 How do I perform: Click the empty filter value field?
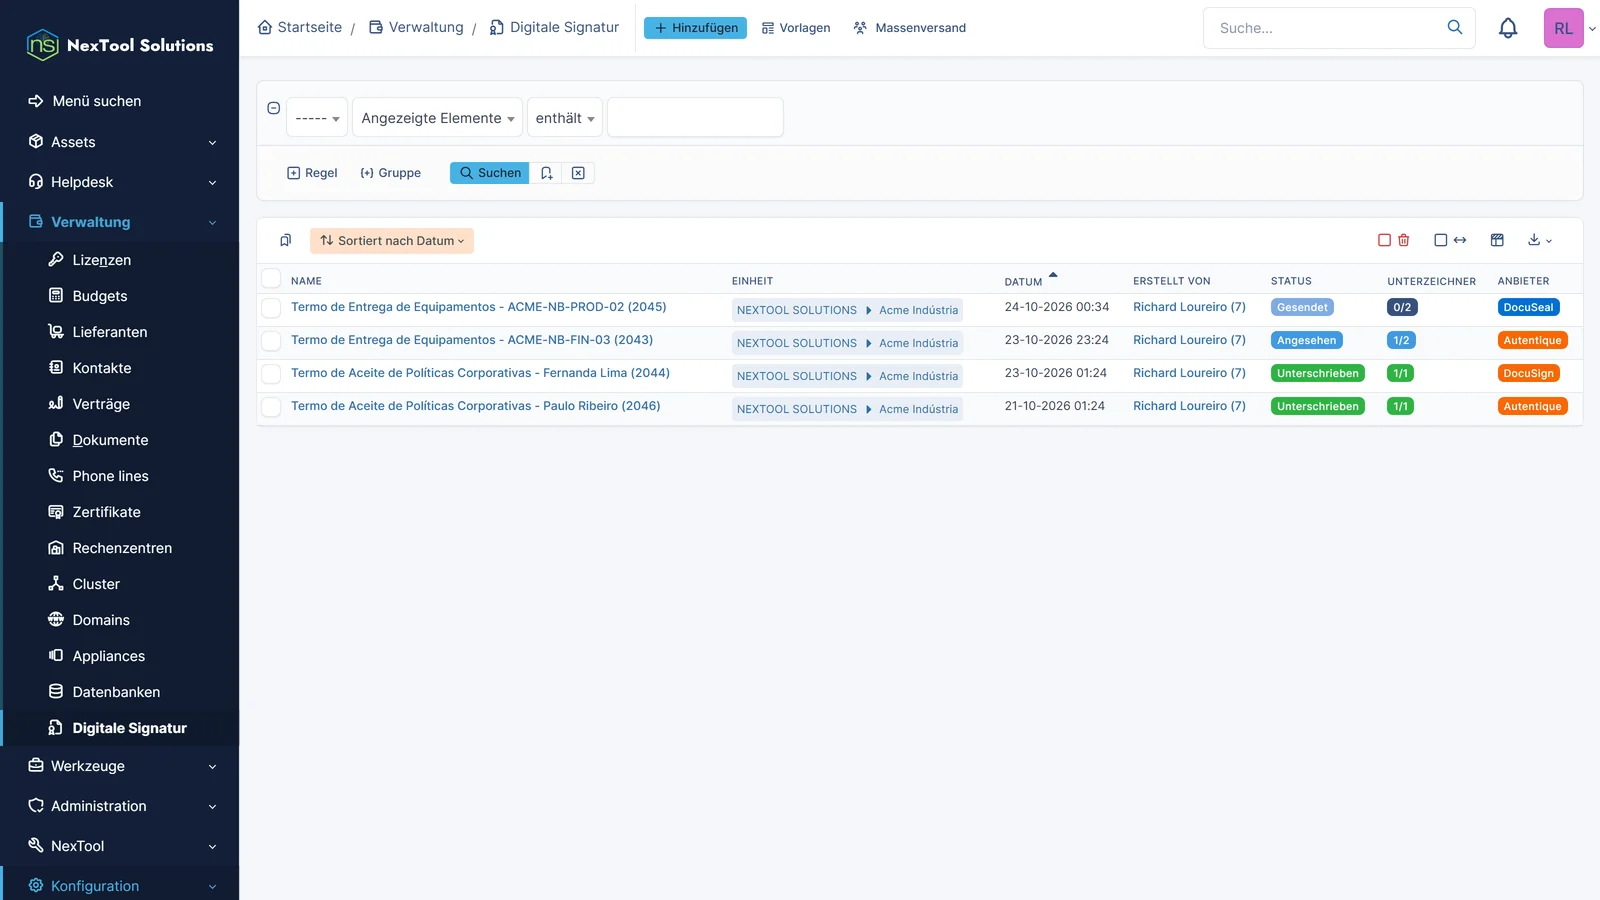click(695, 117)
